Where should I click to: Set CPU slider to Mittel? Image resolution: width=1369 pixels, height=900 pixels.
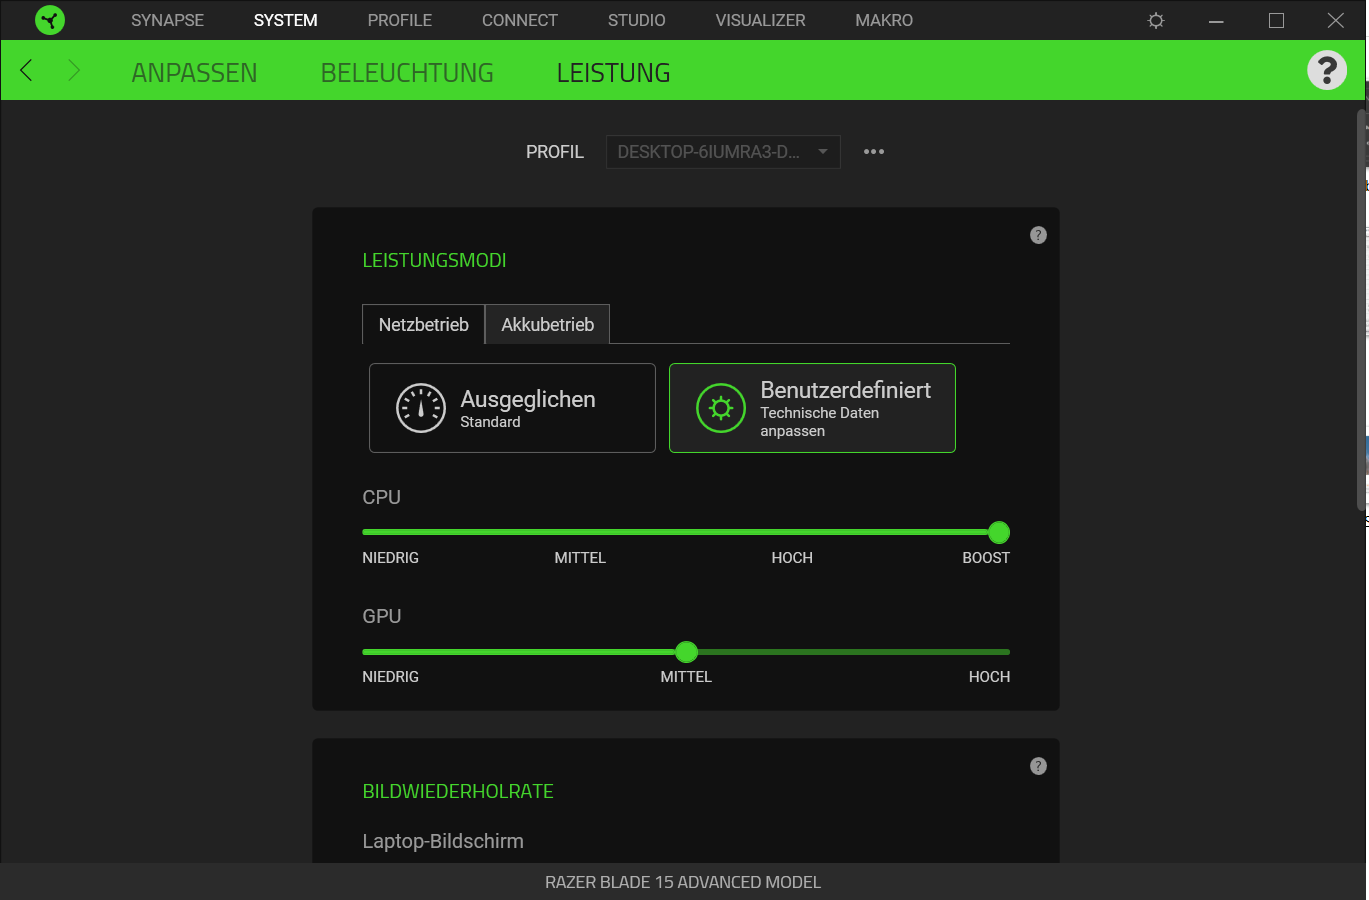(x=579, y=533)
